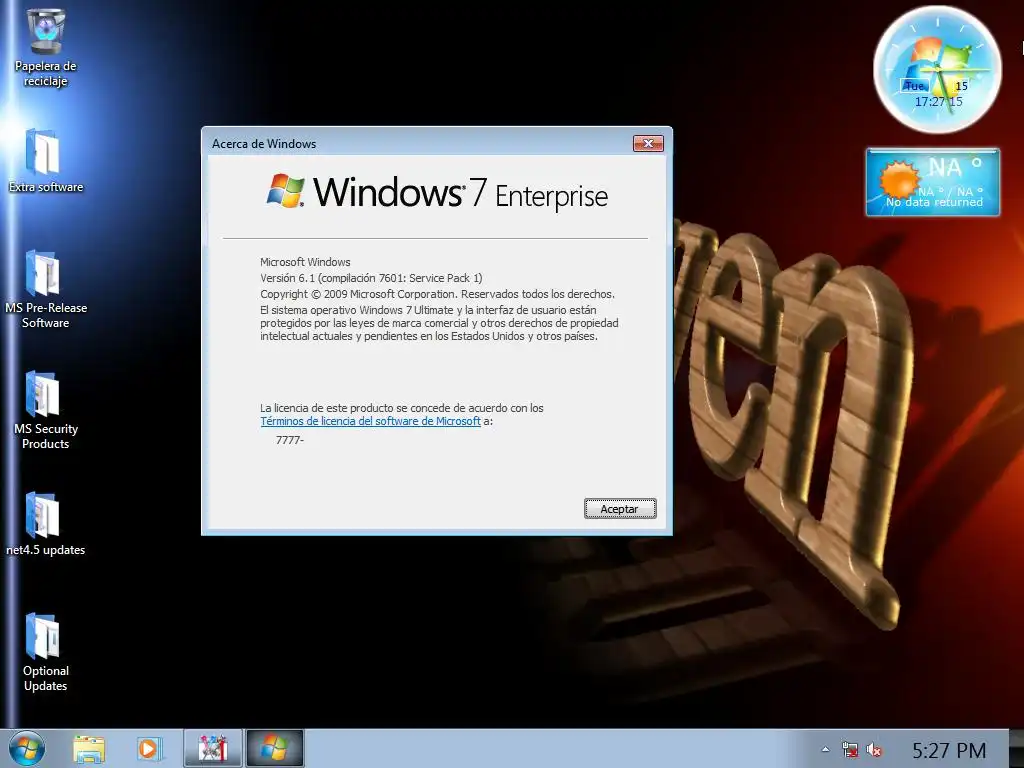The width and height of the screenshot is (1024, 768).
Task: Close the Acerca de Windows dialog
Action: (648, 143)
